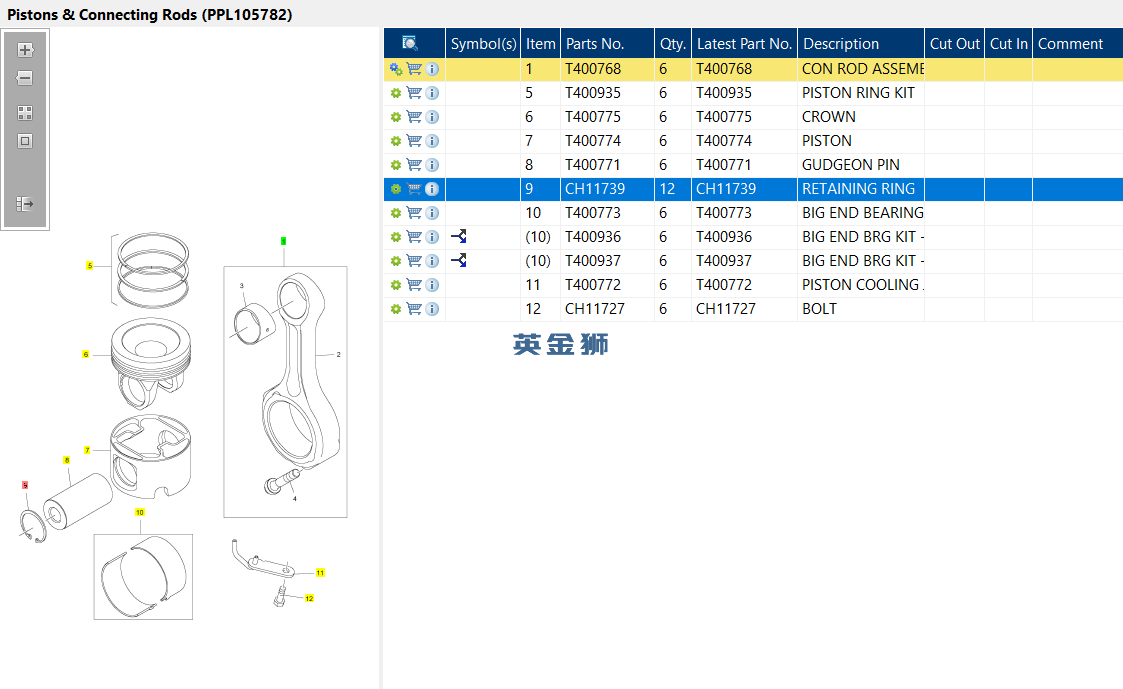Show info for T400937 BIG END BRG KIT
1123x689 pixels.
click(432, 261)
